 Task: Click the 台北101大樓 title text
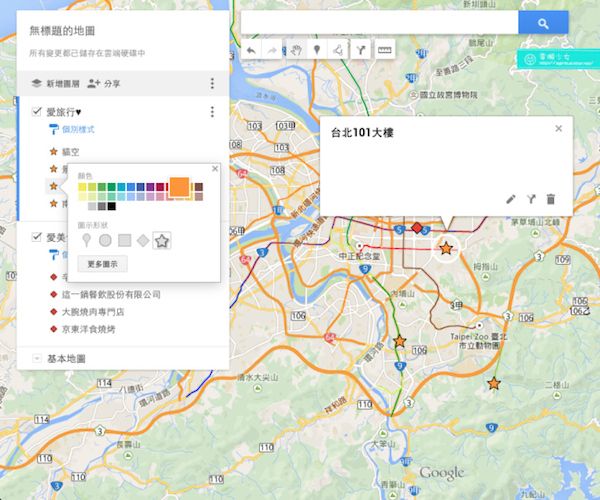click(x=362, y=133)
